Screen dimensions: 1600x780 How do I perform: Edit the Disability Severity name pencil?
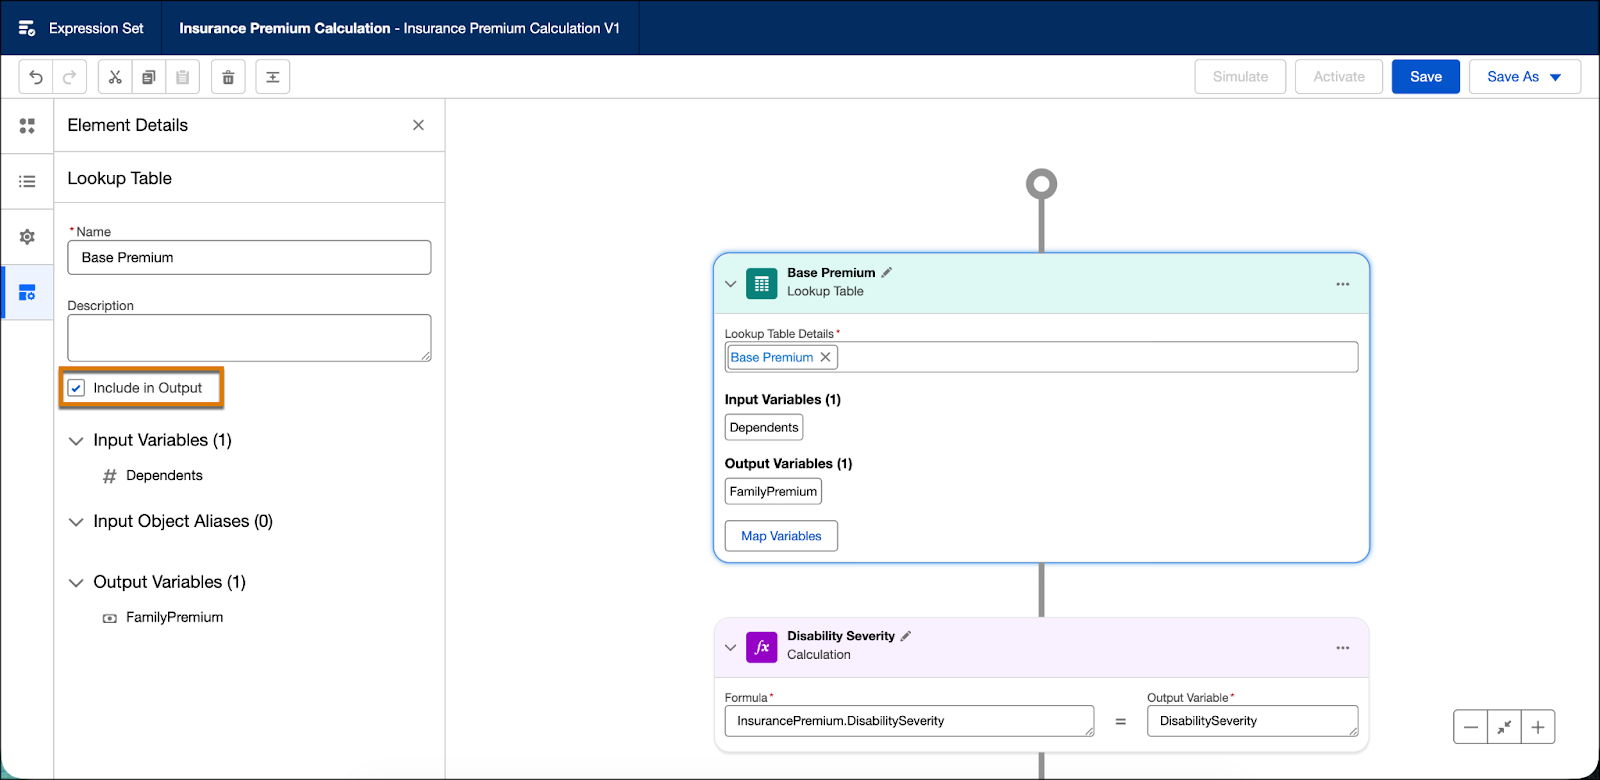point(906,636)
